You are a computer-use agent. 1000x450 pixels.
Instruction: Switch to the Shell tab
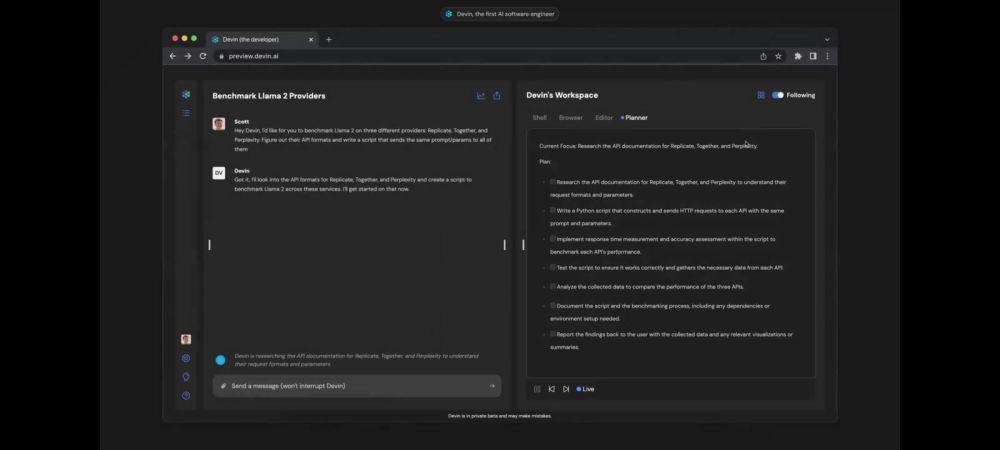[x=540, y=118]
